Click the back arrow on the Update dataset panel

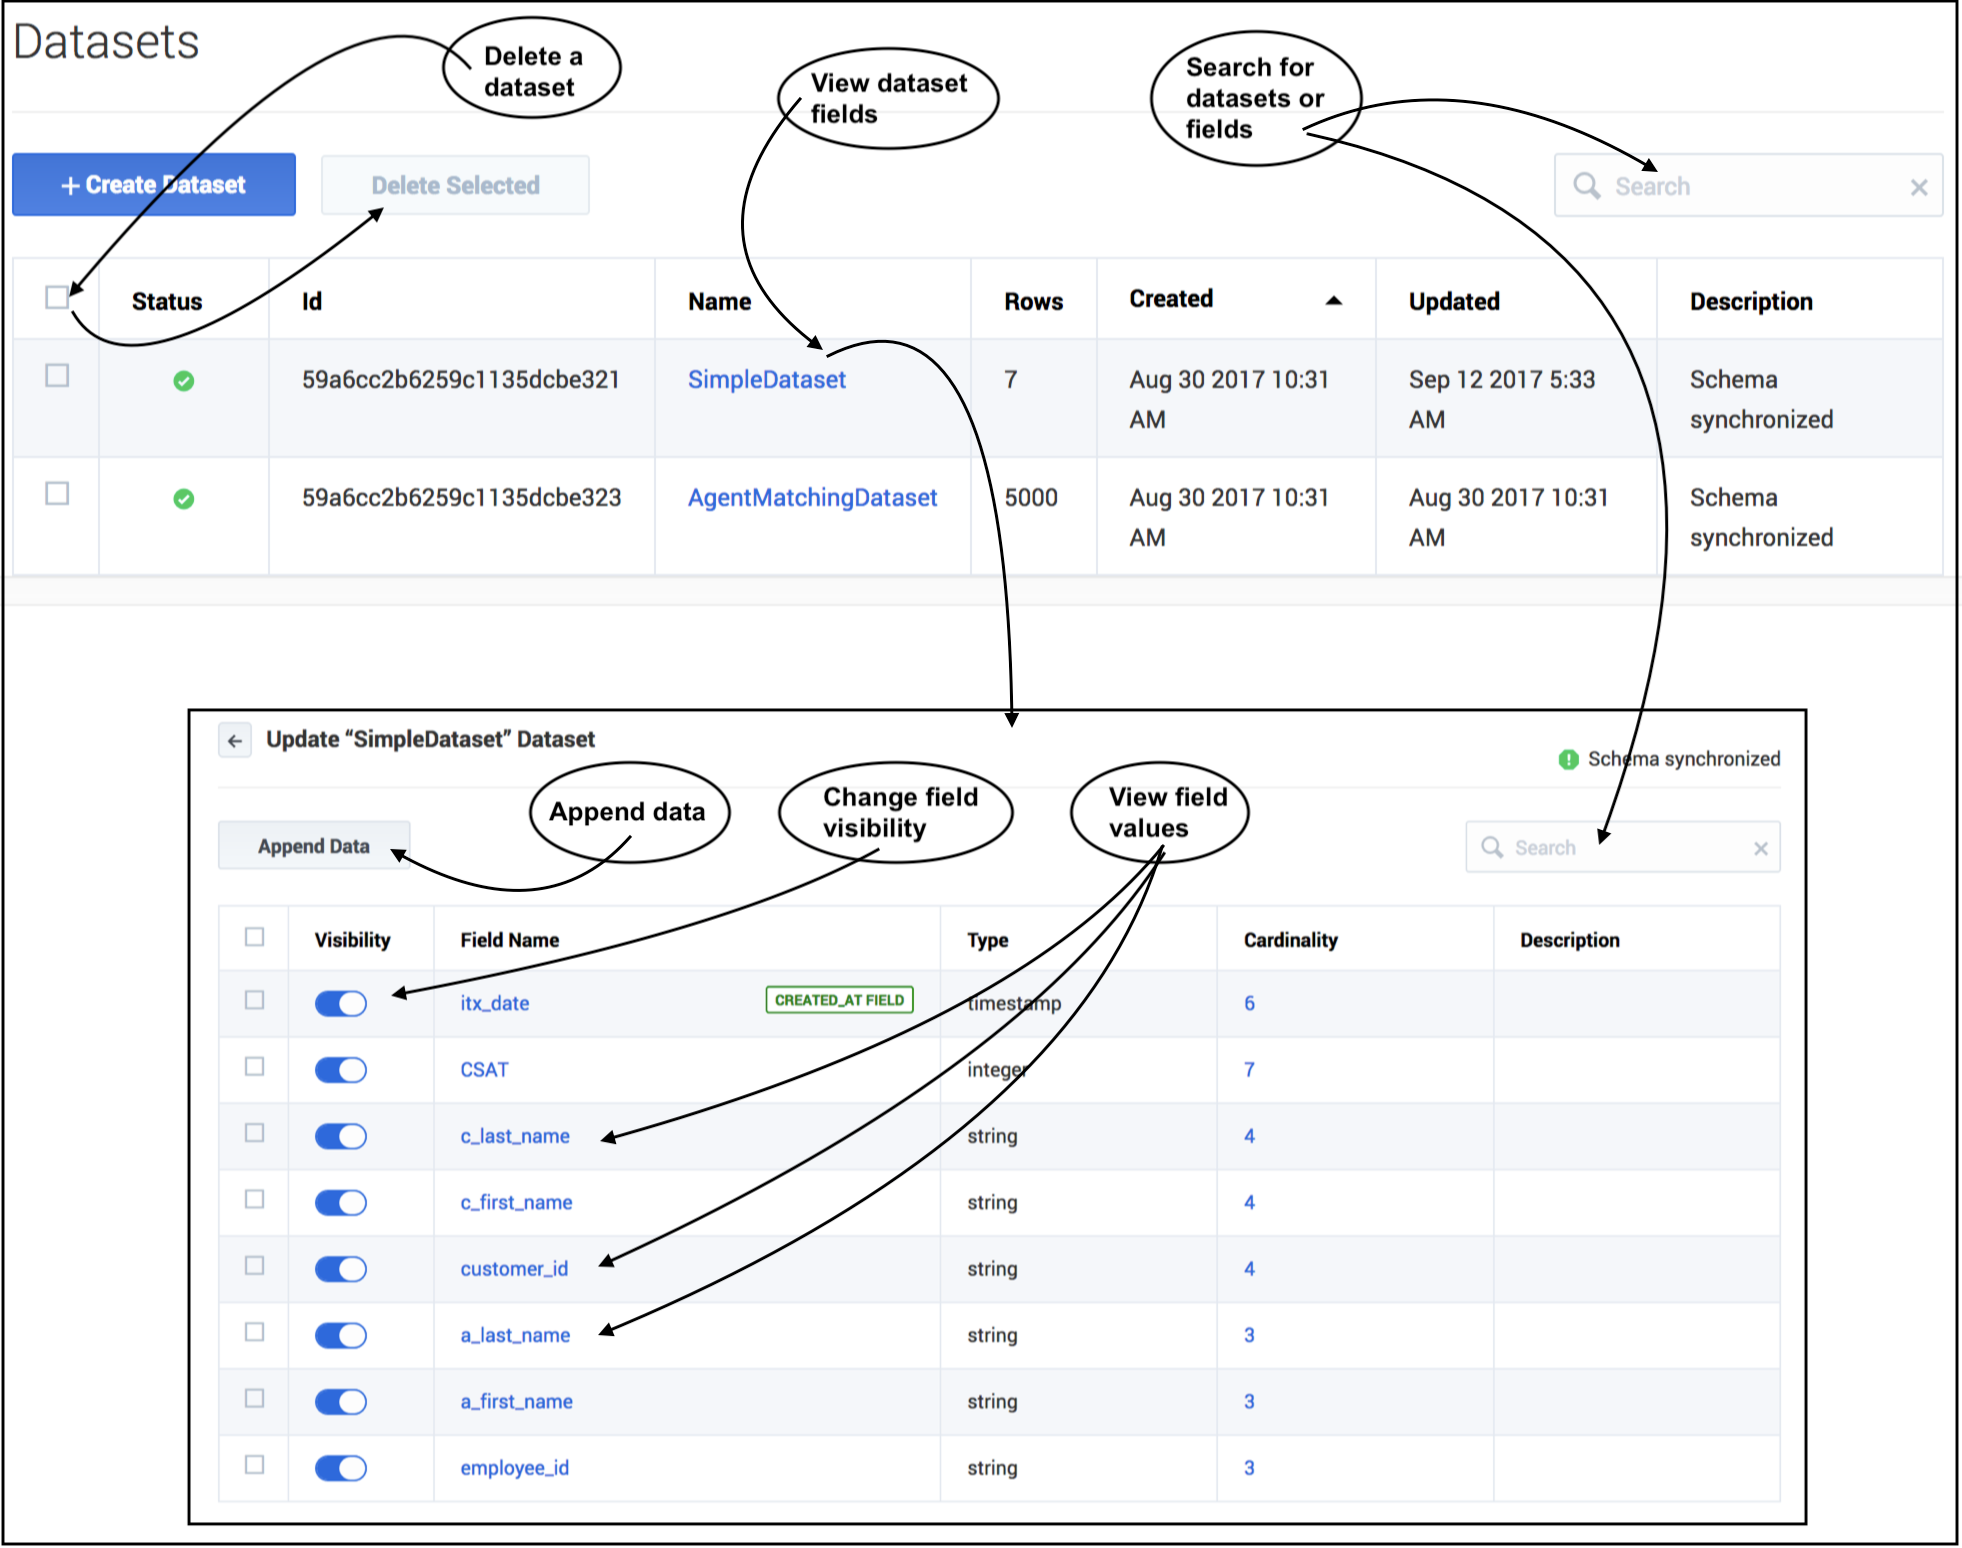click(235, 739)
